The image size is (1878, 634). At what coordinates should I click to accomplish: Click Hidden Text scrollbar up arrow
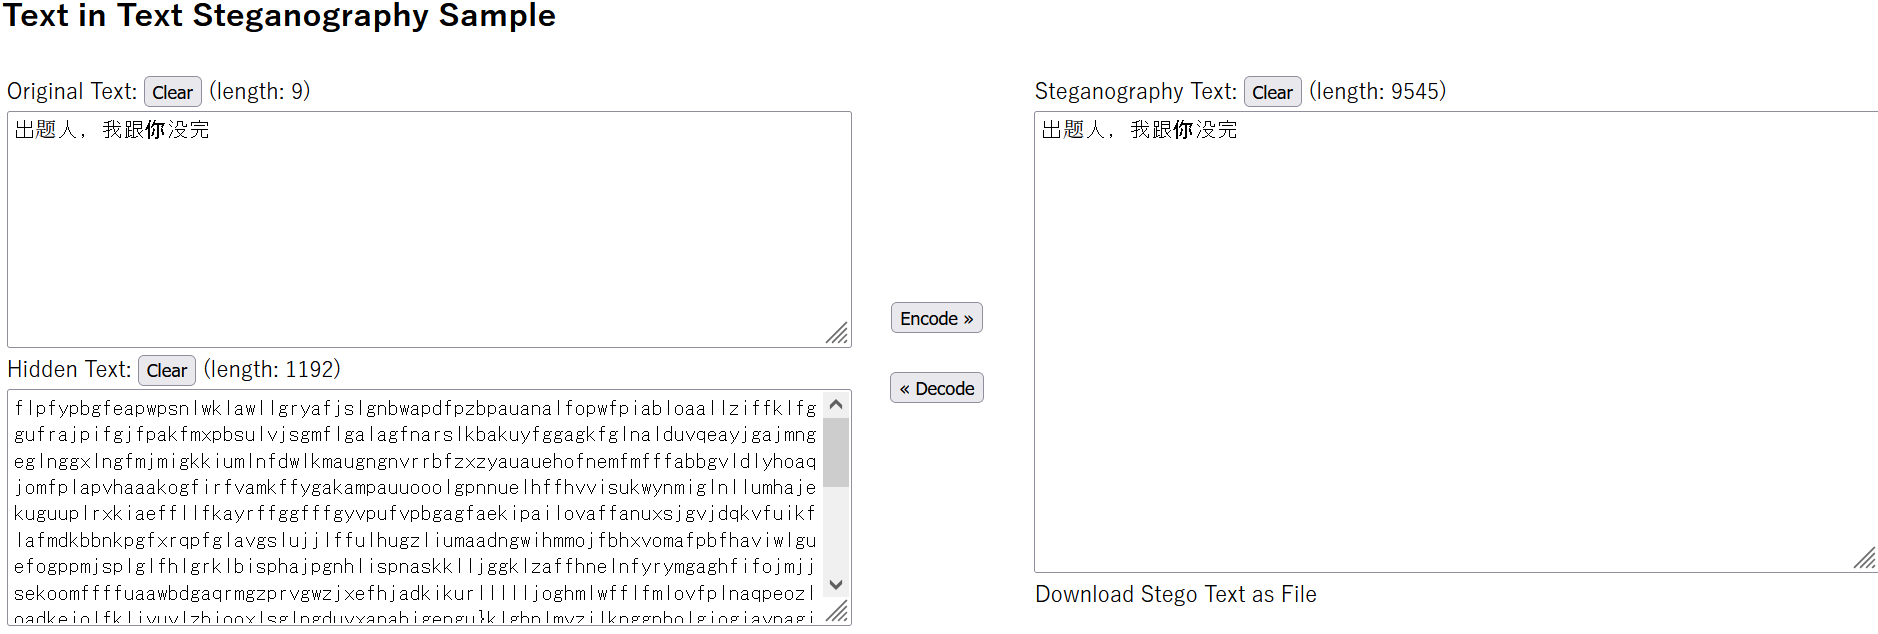837,404
